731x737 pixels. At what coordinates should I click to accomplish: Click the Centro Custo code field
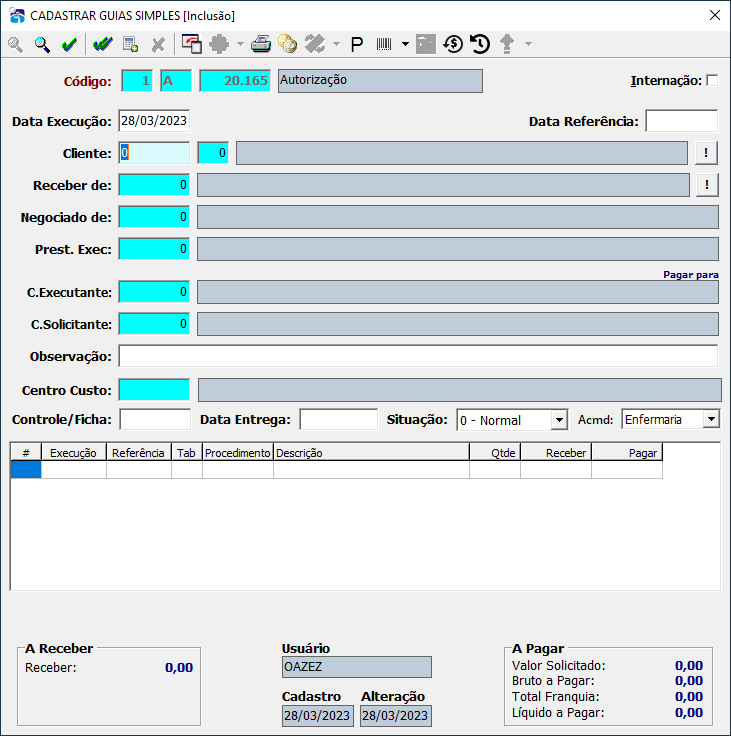point(154,390)
